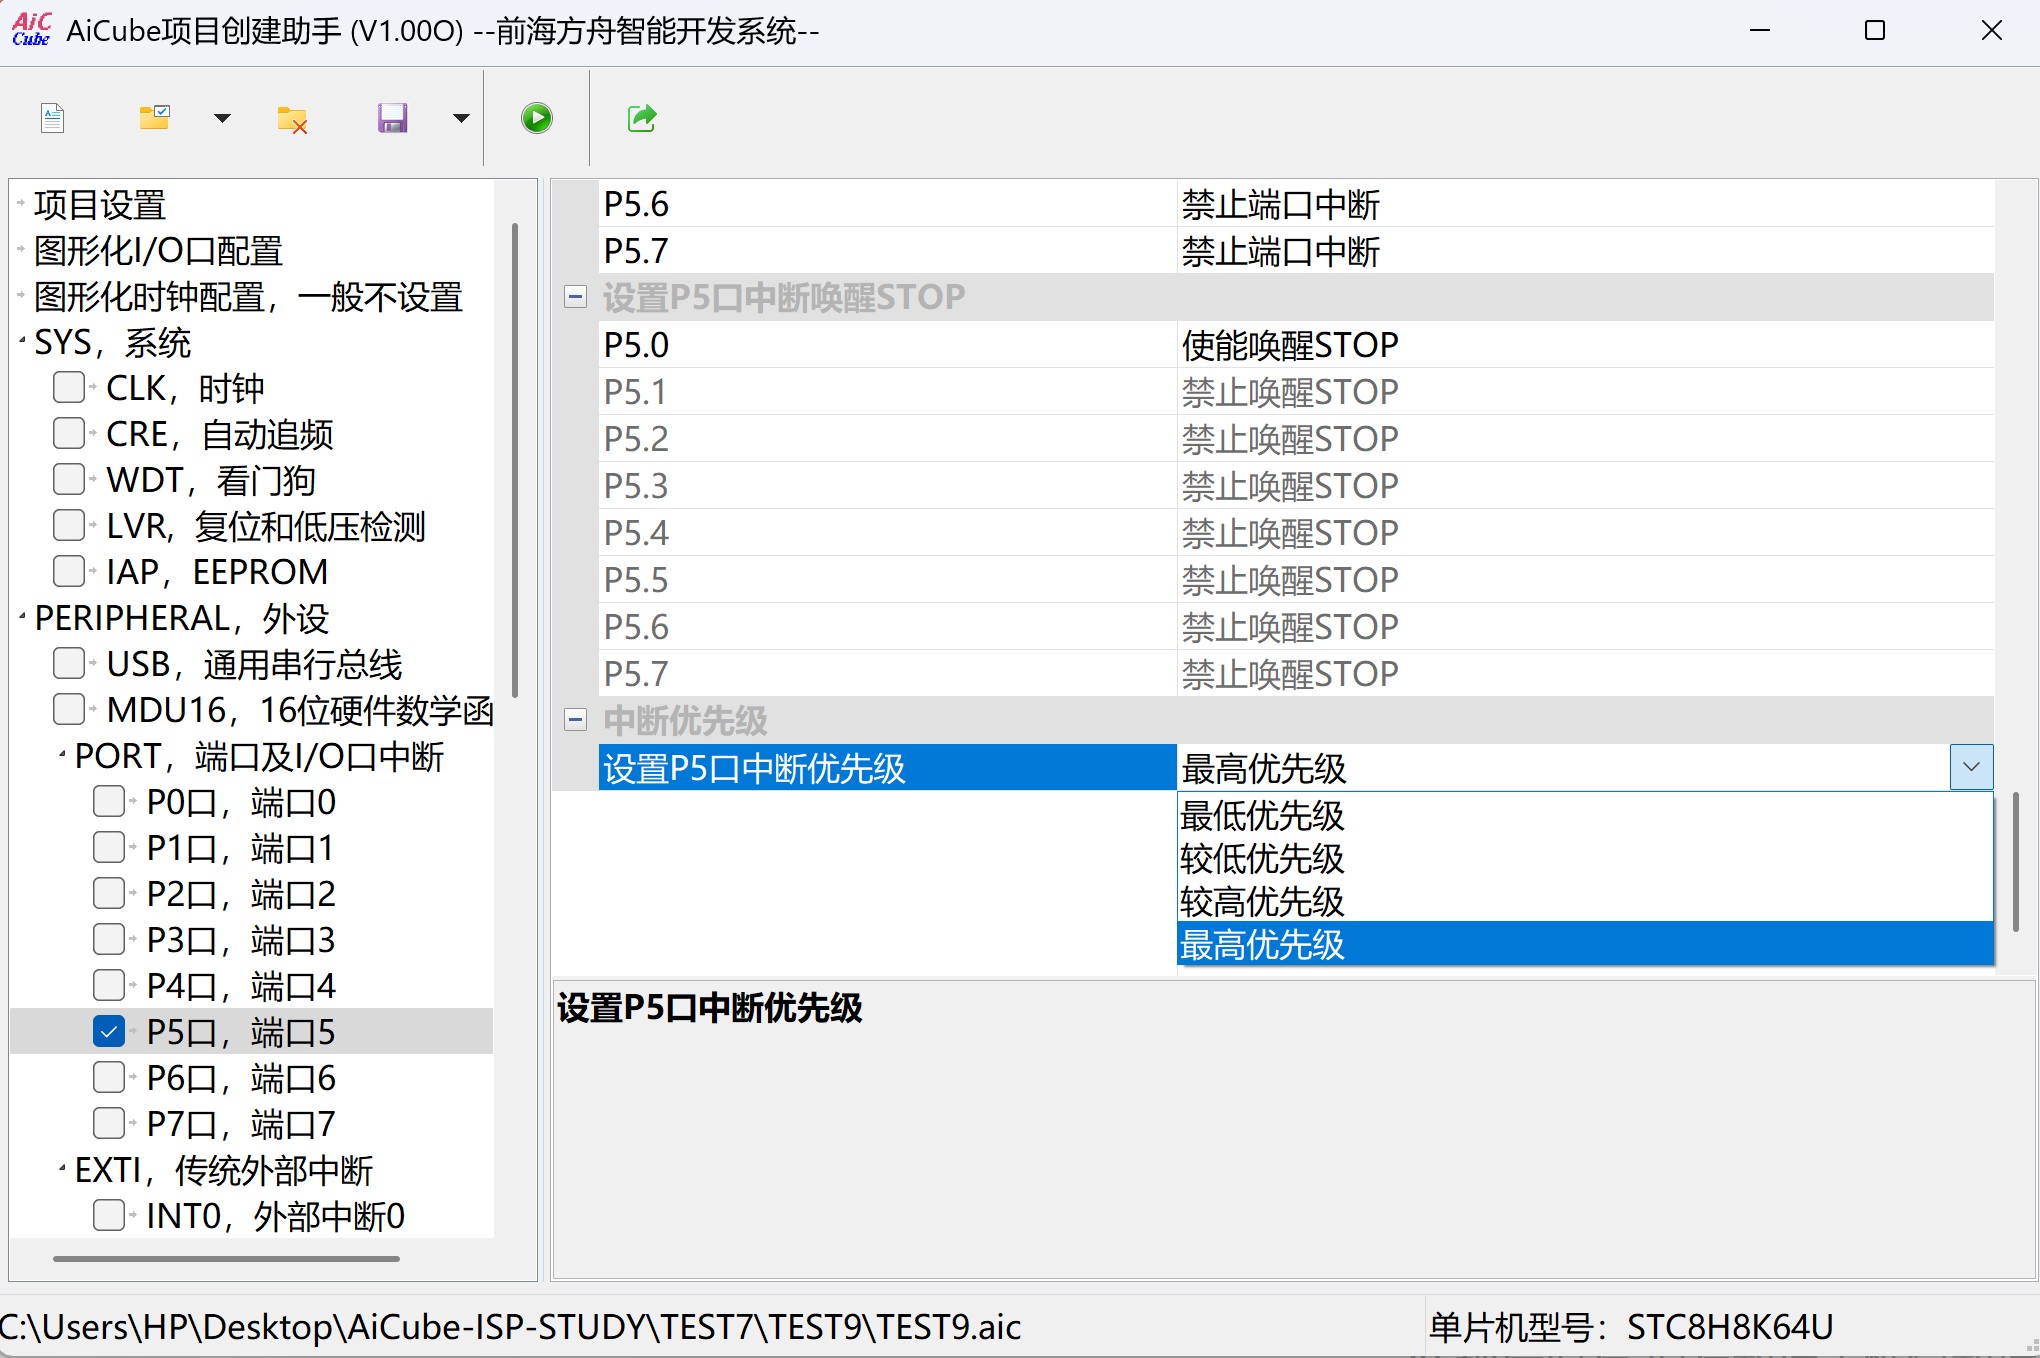Image resolution: width=2040 pixels, height=1358 pixels.
Task: Check the CLK 时钟 checkbox
Action: (x=69, y=387)
